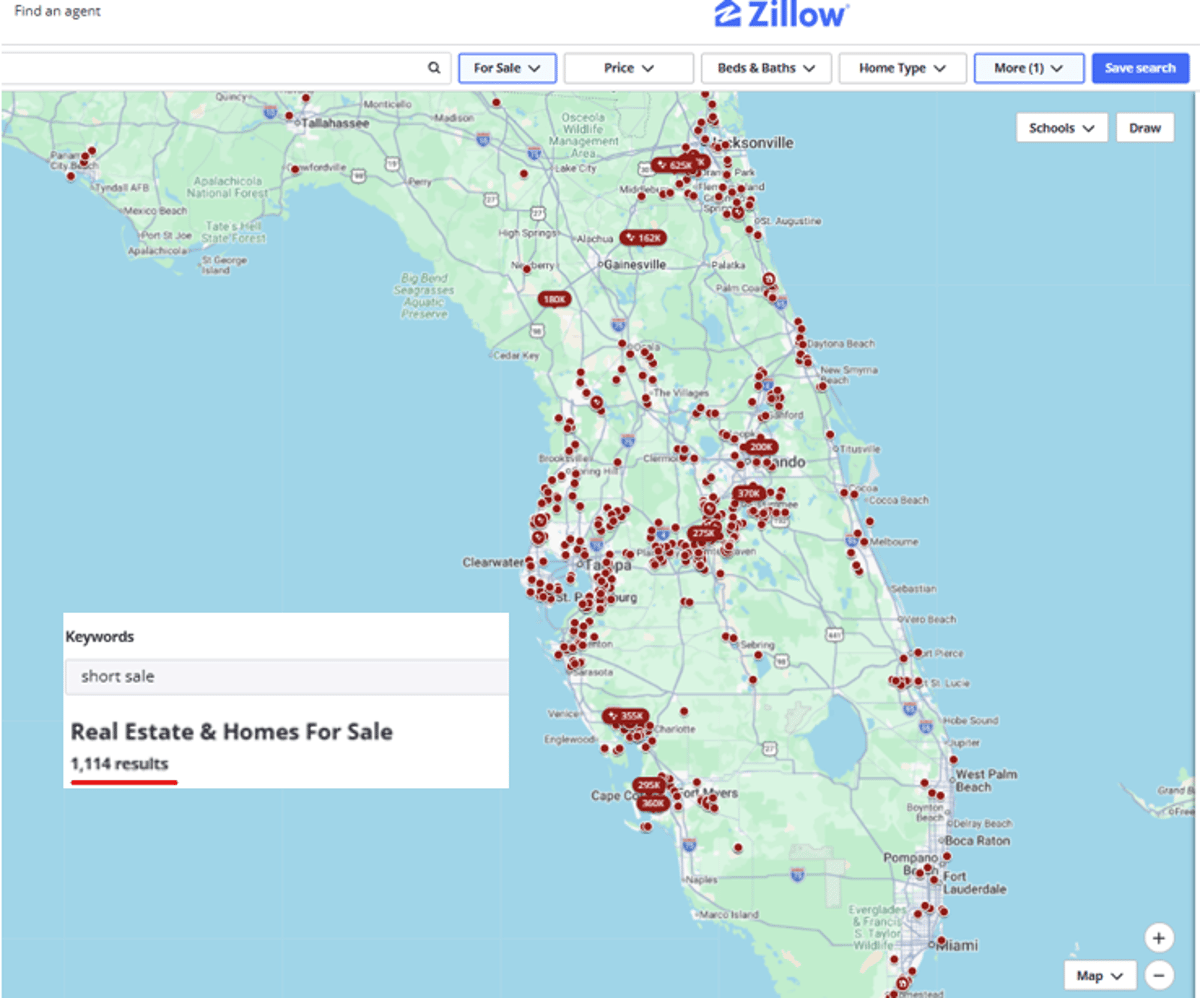
Task: Click the search magnifying glass icon
Action: point(434,67)
